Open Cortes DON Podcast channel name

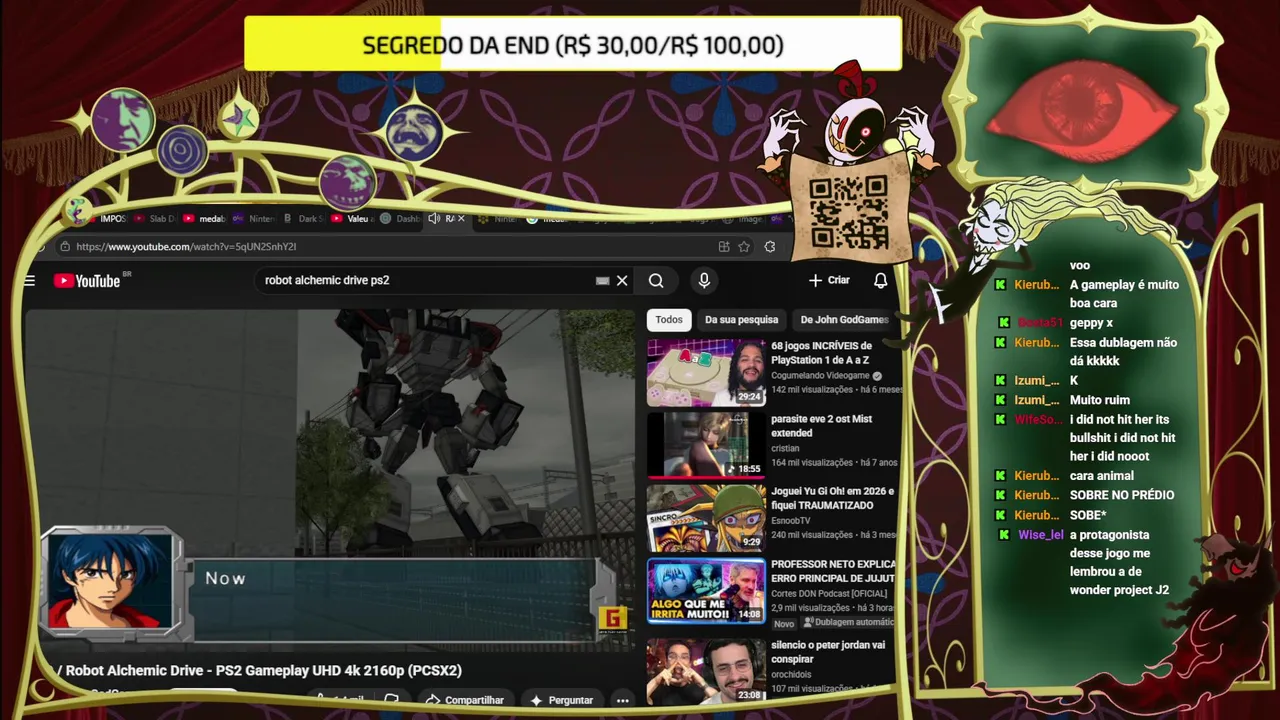829,594
